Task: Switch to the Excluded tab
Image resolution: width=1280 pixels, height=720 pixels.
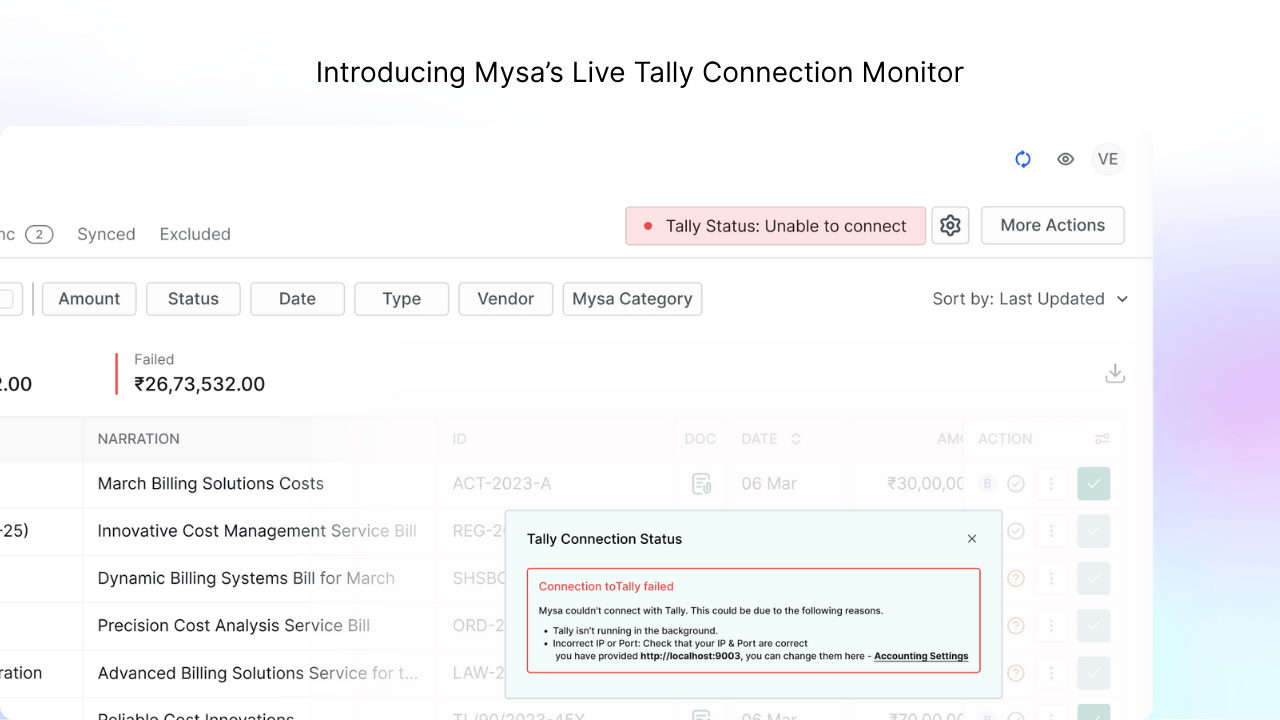Action: tap(195, 234)
